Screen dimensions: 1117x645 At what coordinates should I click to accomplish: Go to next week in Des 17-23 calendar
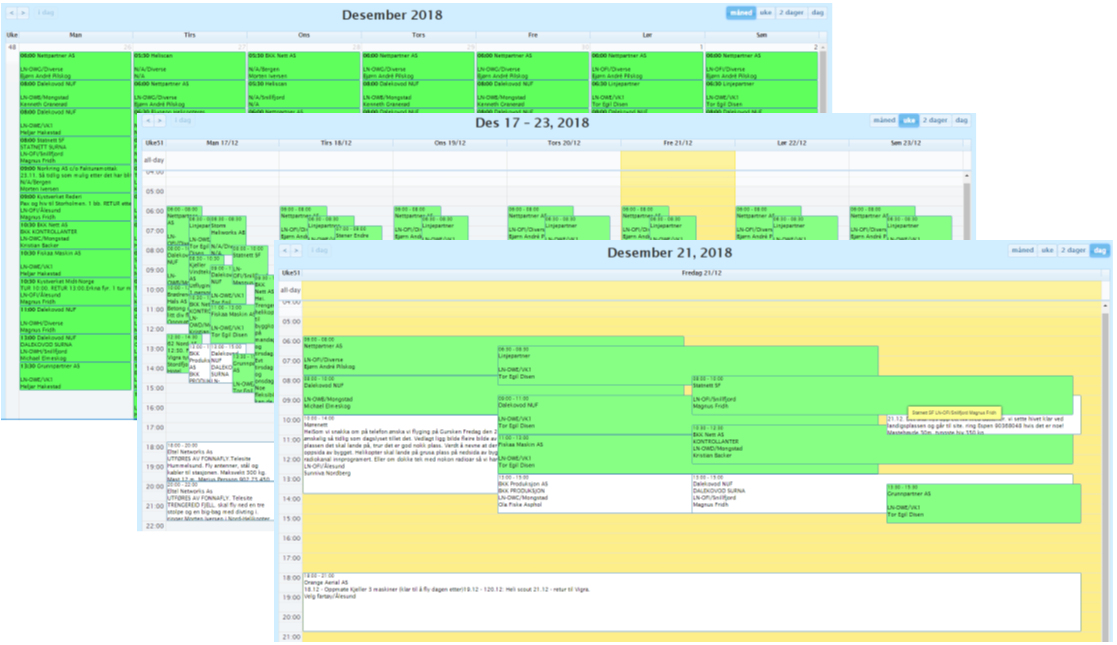point(160,120)
